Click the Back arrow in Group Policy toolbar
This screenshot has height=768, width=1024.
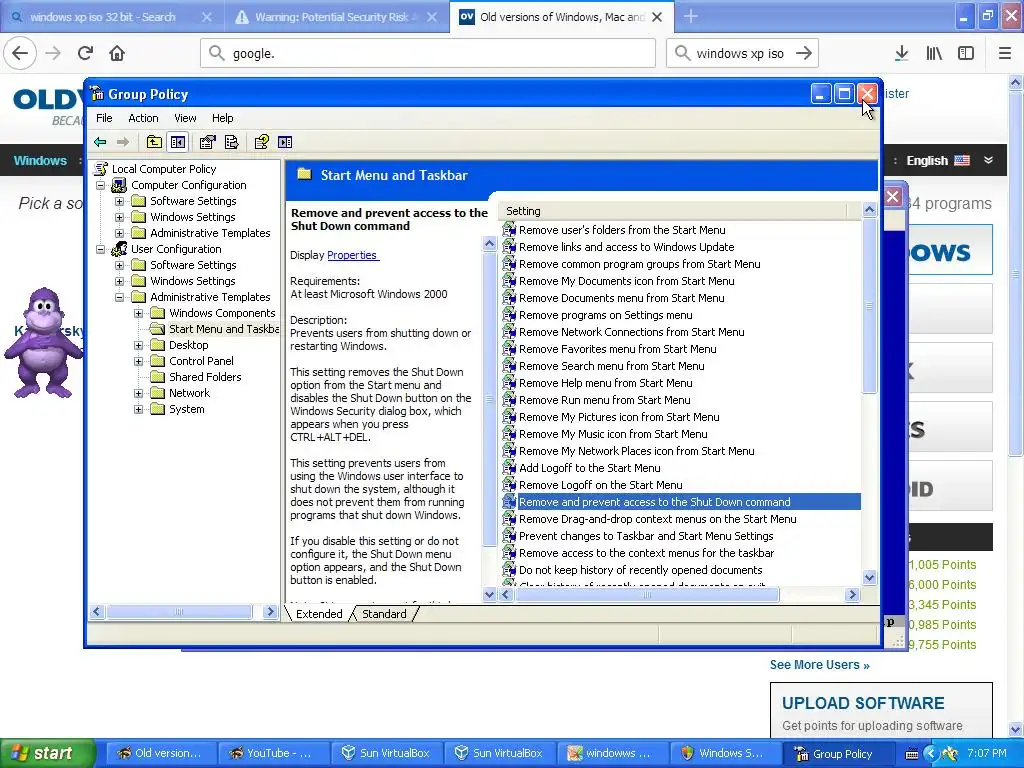(100, 142)
